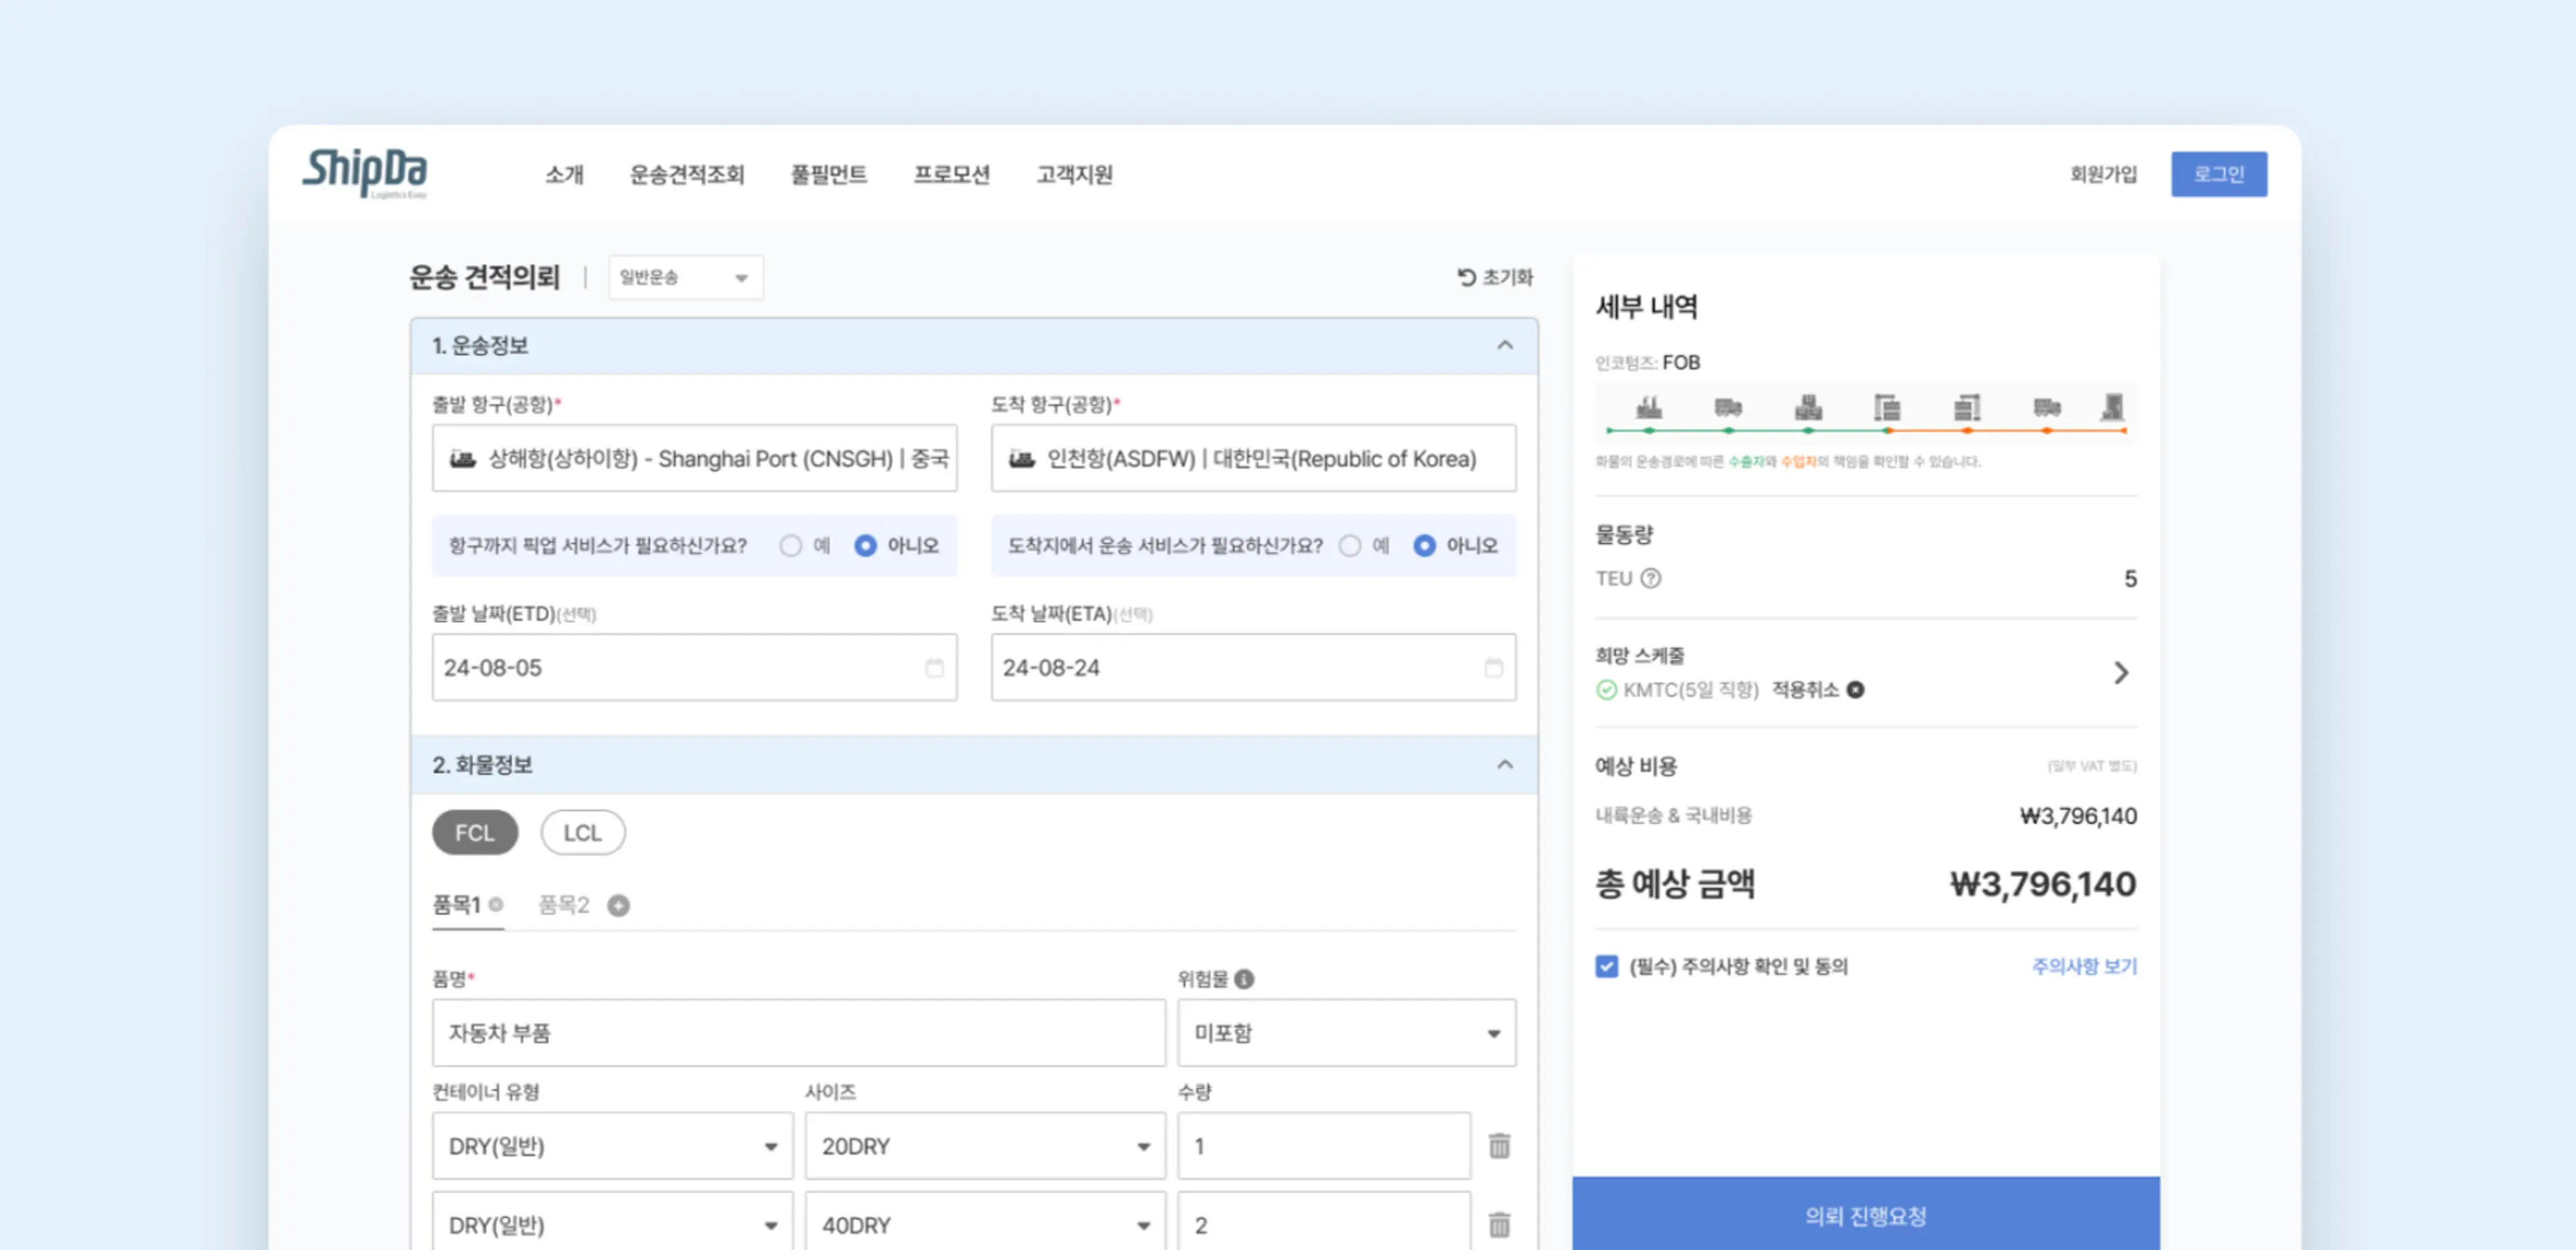This screenshot has height=1250, width=2576.
Task: Expand 희망 스케줄 with the right chevron
Action: click(x=2121, y=672)
